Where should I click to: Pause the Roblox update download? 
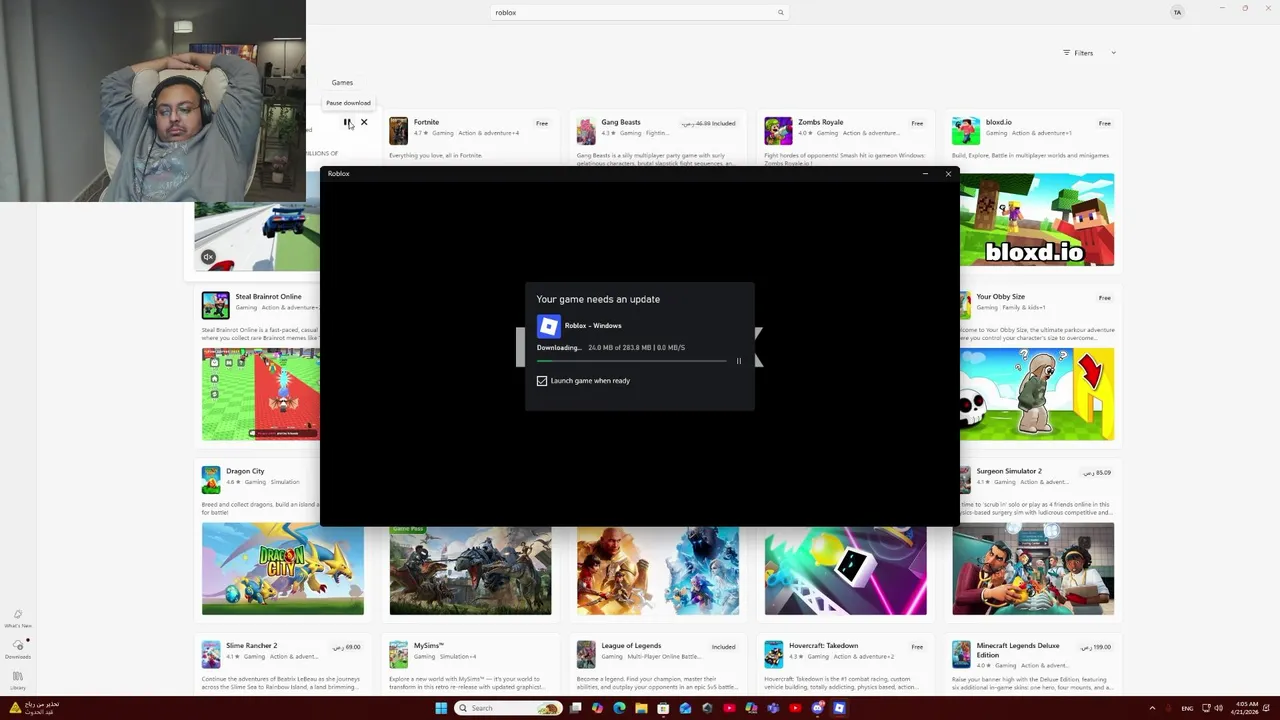739,361
